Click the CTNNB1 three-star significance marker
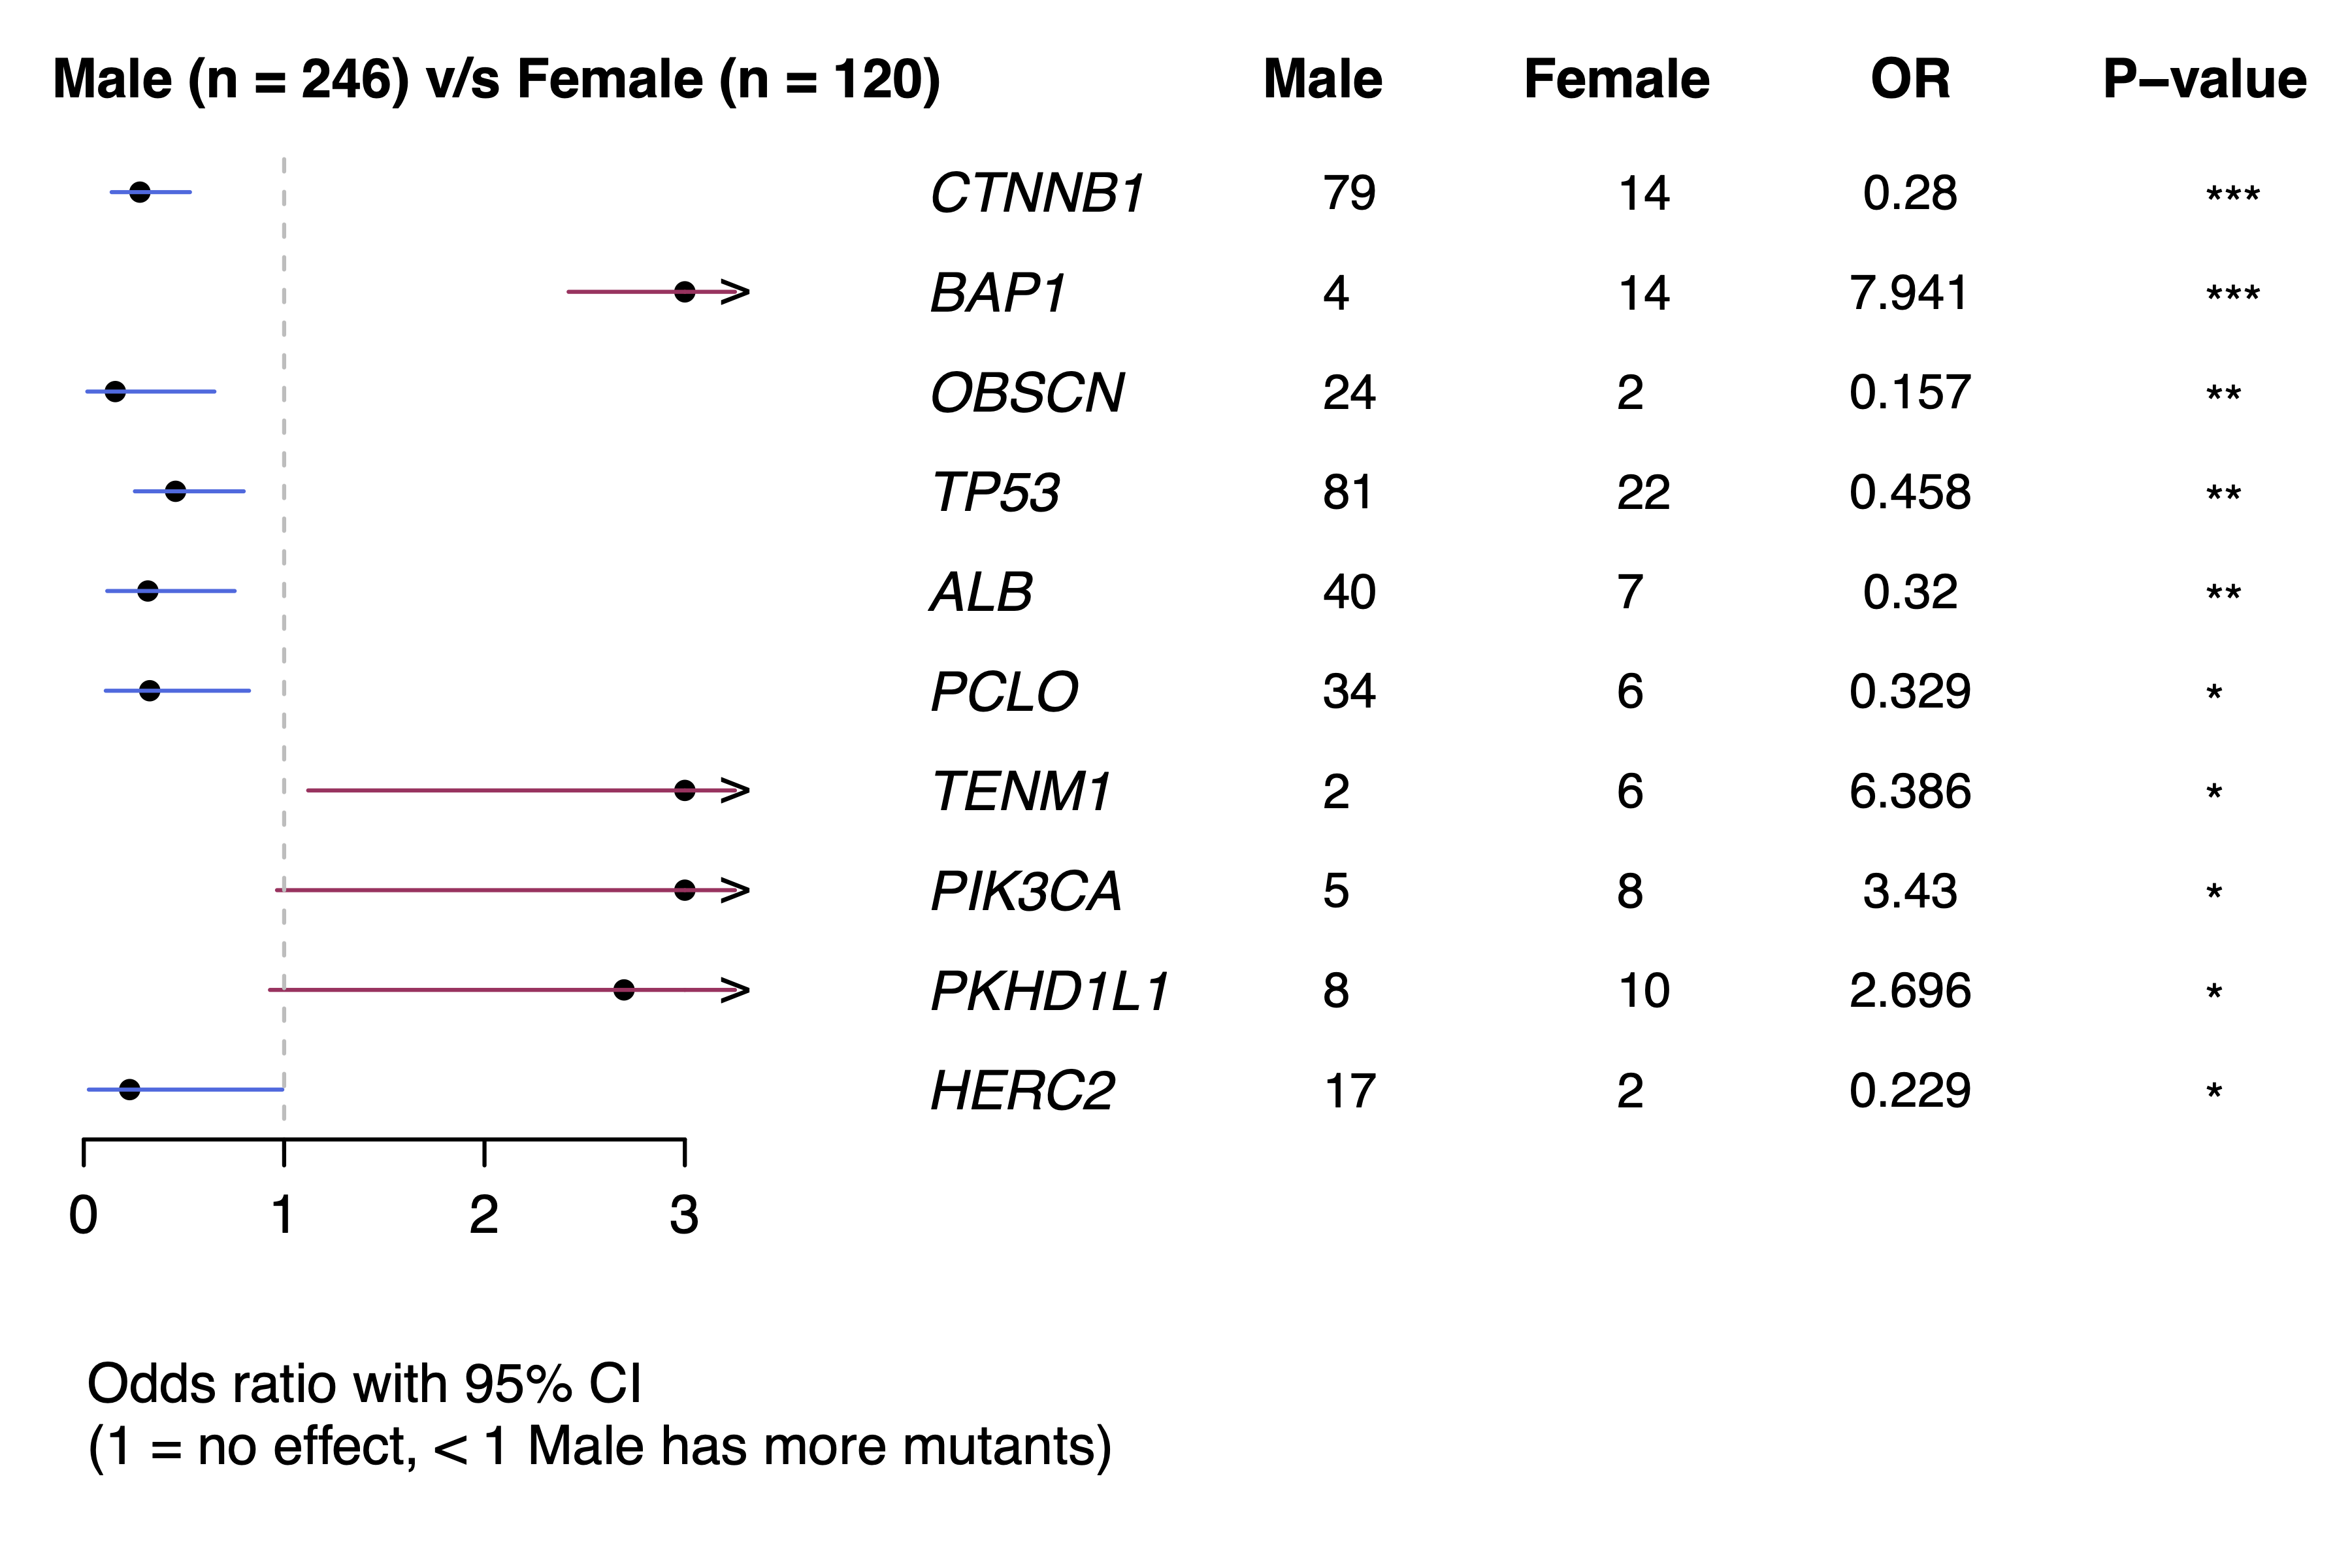 coord(2233,195)
